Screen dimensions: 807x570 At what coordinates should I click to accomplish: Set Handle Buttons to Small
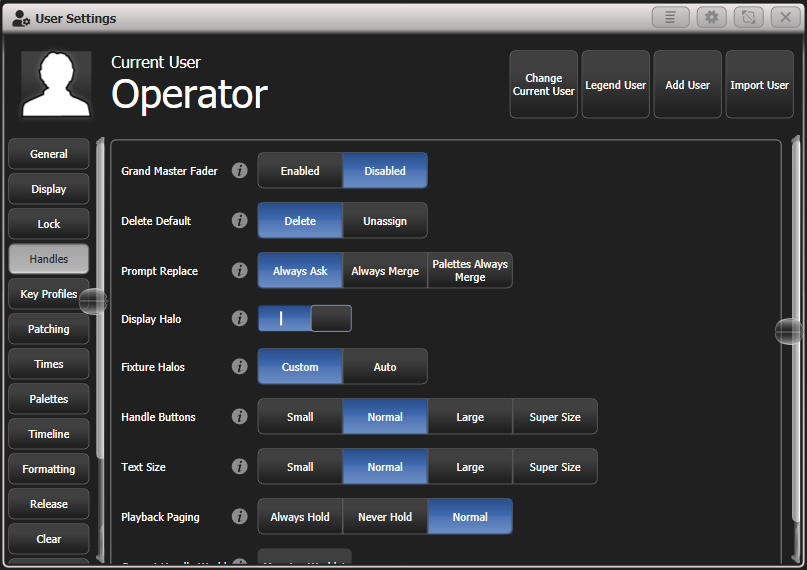pyautogui.click(x=300, y=416)
